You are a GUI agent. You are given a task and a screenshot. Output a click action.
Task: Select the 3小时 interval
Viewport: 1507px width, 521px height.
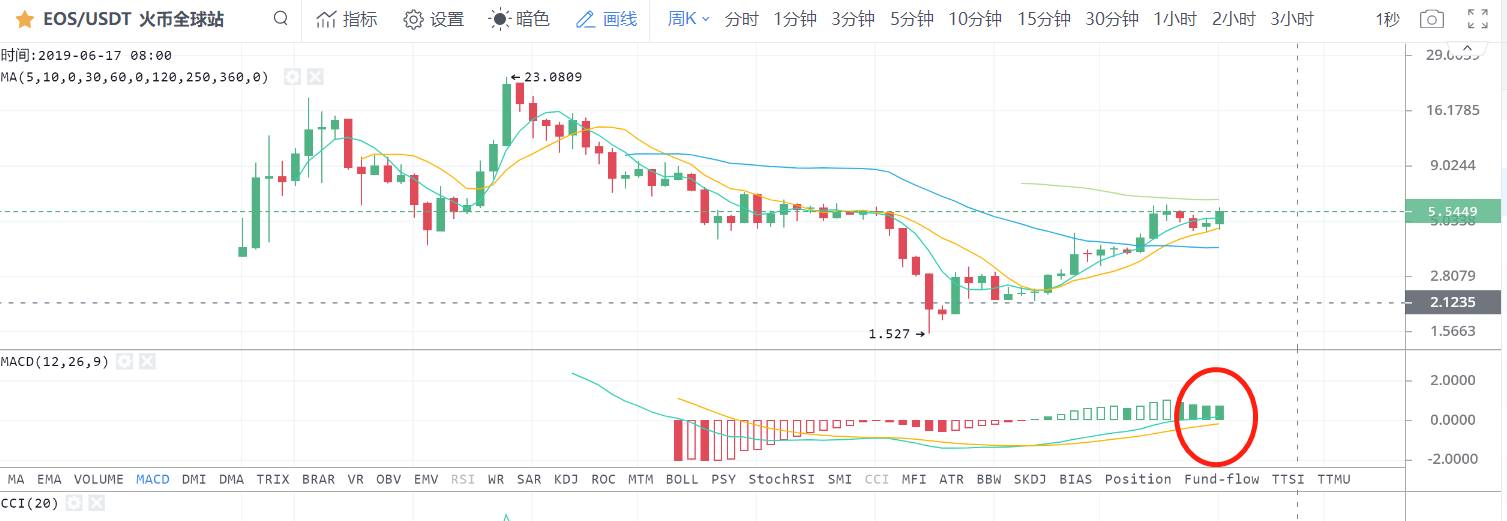[1292, 19]
